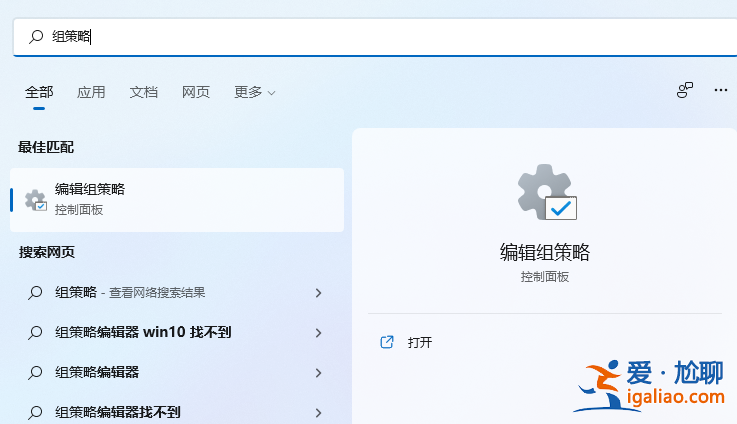
Task: Click magnifier icon next to 组策略 - 查看网络搜索结果
Action: coord(35,293)
